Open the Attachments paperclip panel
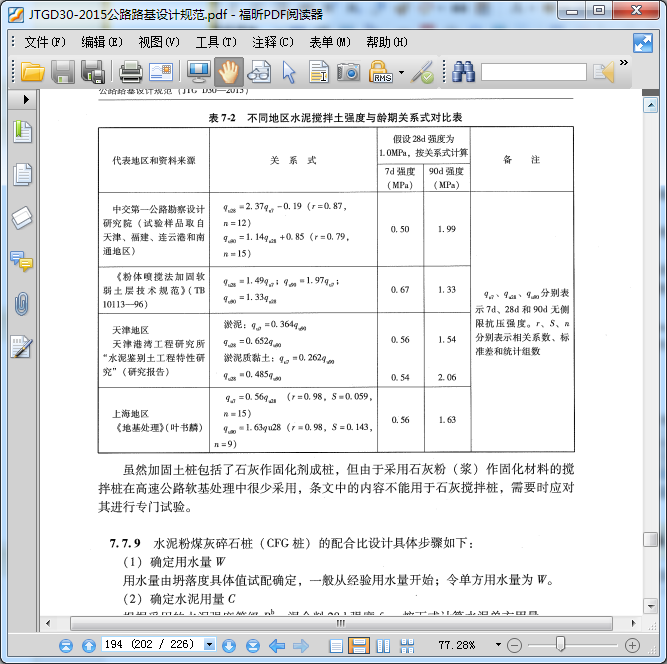Viewport: 667px width, 664px height. click(x=22, y=304)
